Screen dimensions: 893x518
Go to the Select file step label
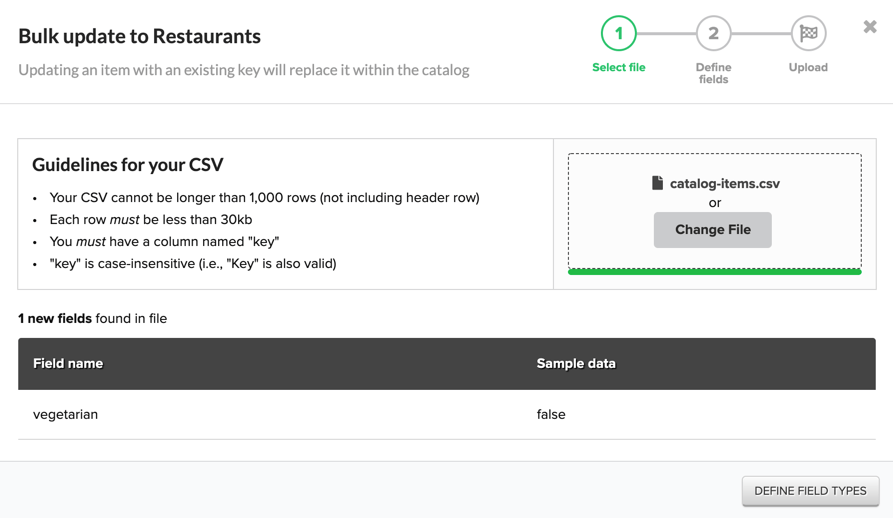pos(618,68)
